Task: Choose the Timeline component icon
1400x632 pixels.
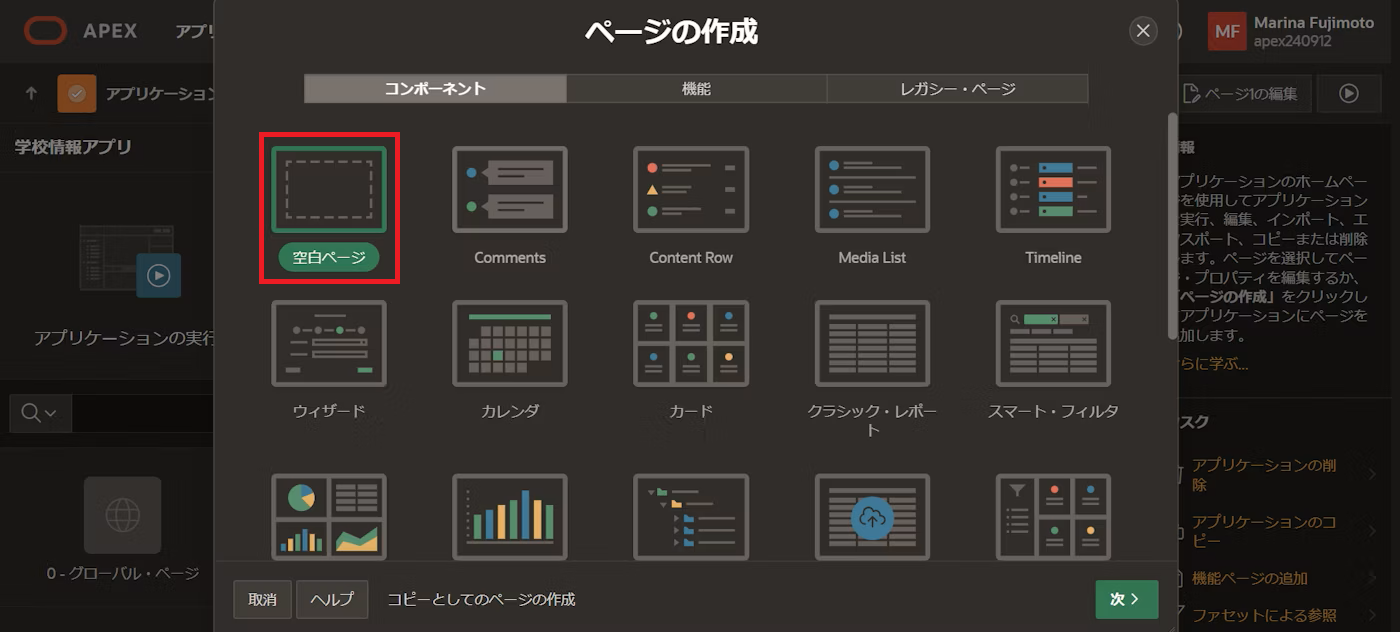Action: click(1053, 189)
